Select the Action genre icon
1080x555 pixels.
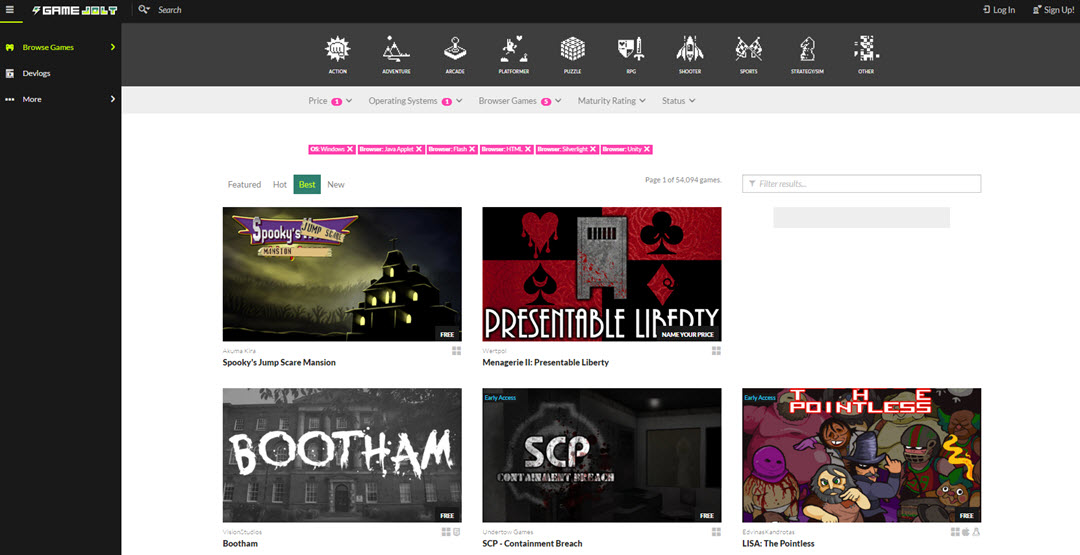tap(338, 50)
